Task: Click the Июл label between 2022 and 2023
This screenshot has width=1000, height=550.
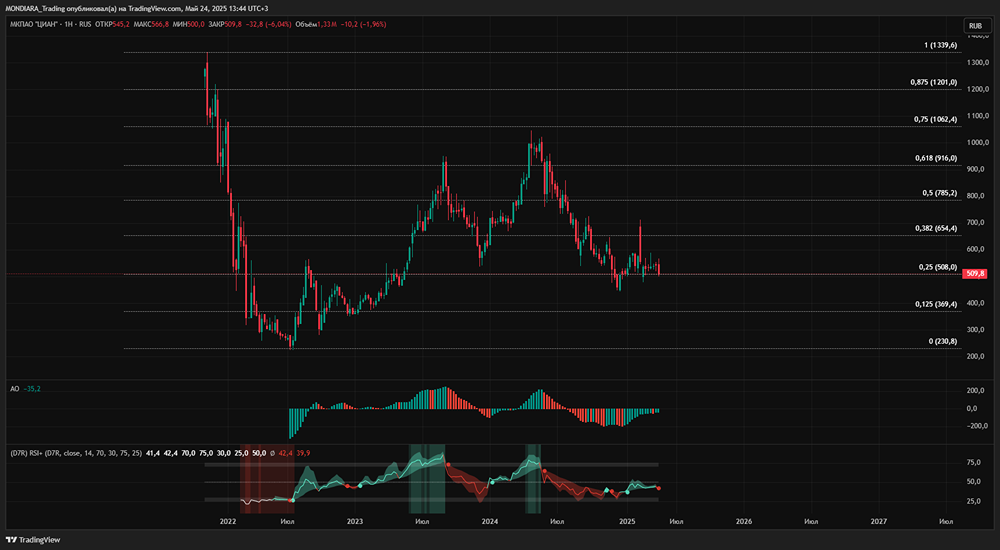Action: [287, 521]
